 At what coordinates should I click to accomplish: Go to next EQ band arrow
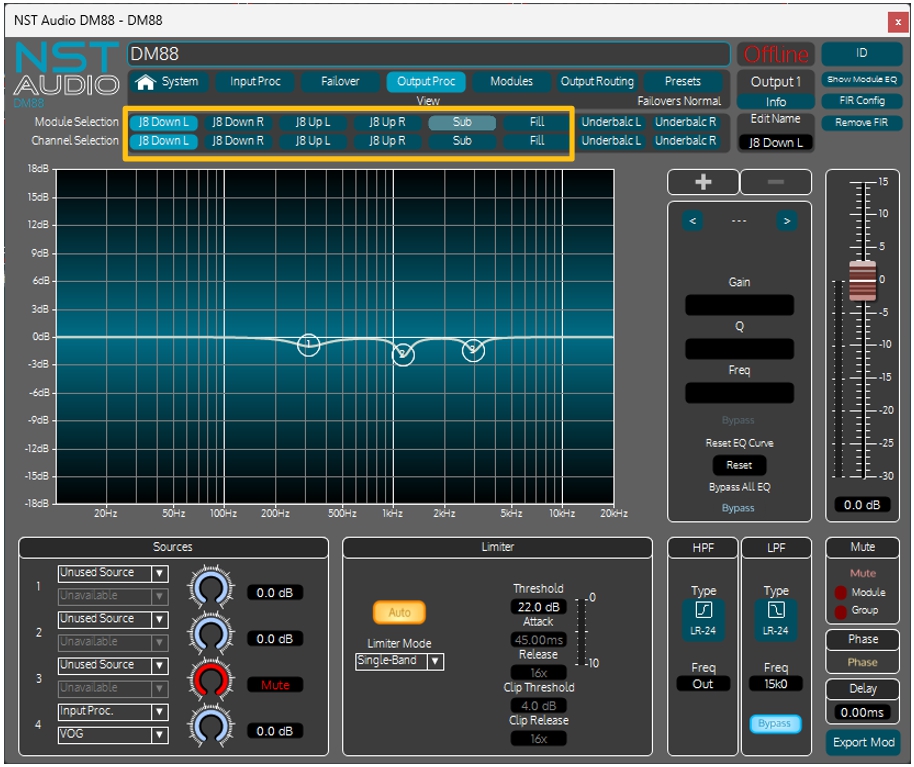click(x=787, y=221)
